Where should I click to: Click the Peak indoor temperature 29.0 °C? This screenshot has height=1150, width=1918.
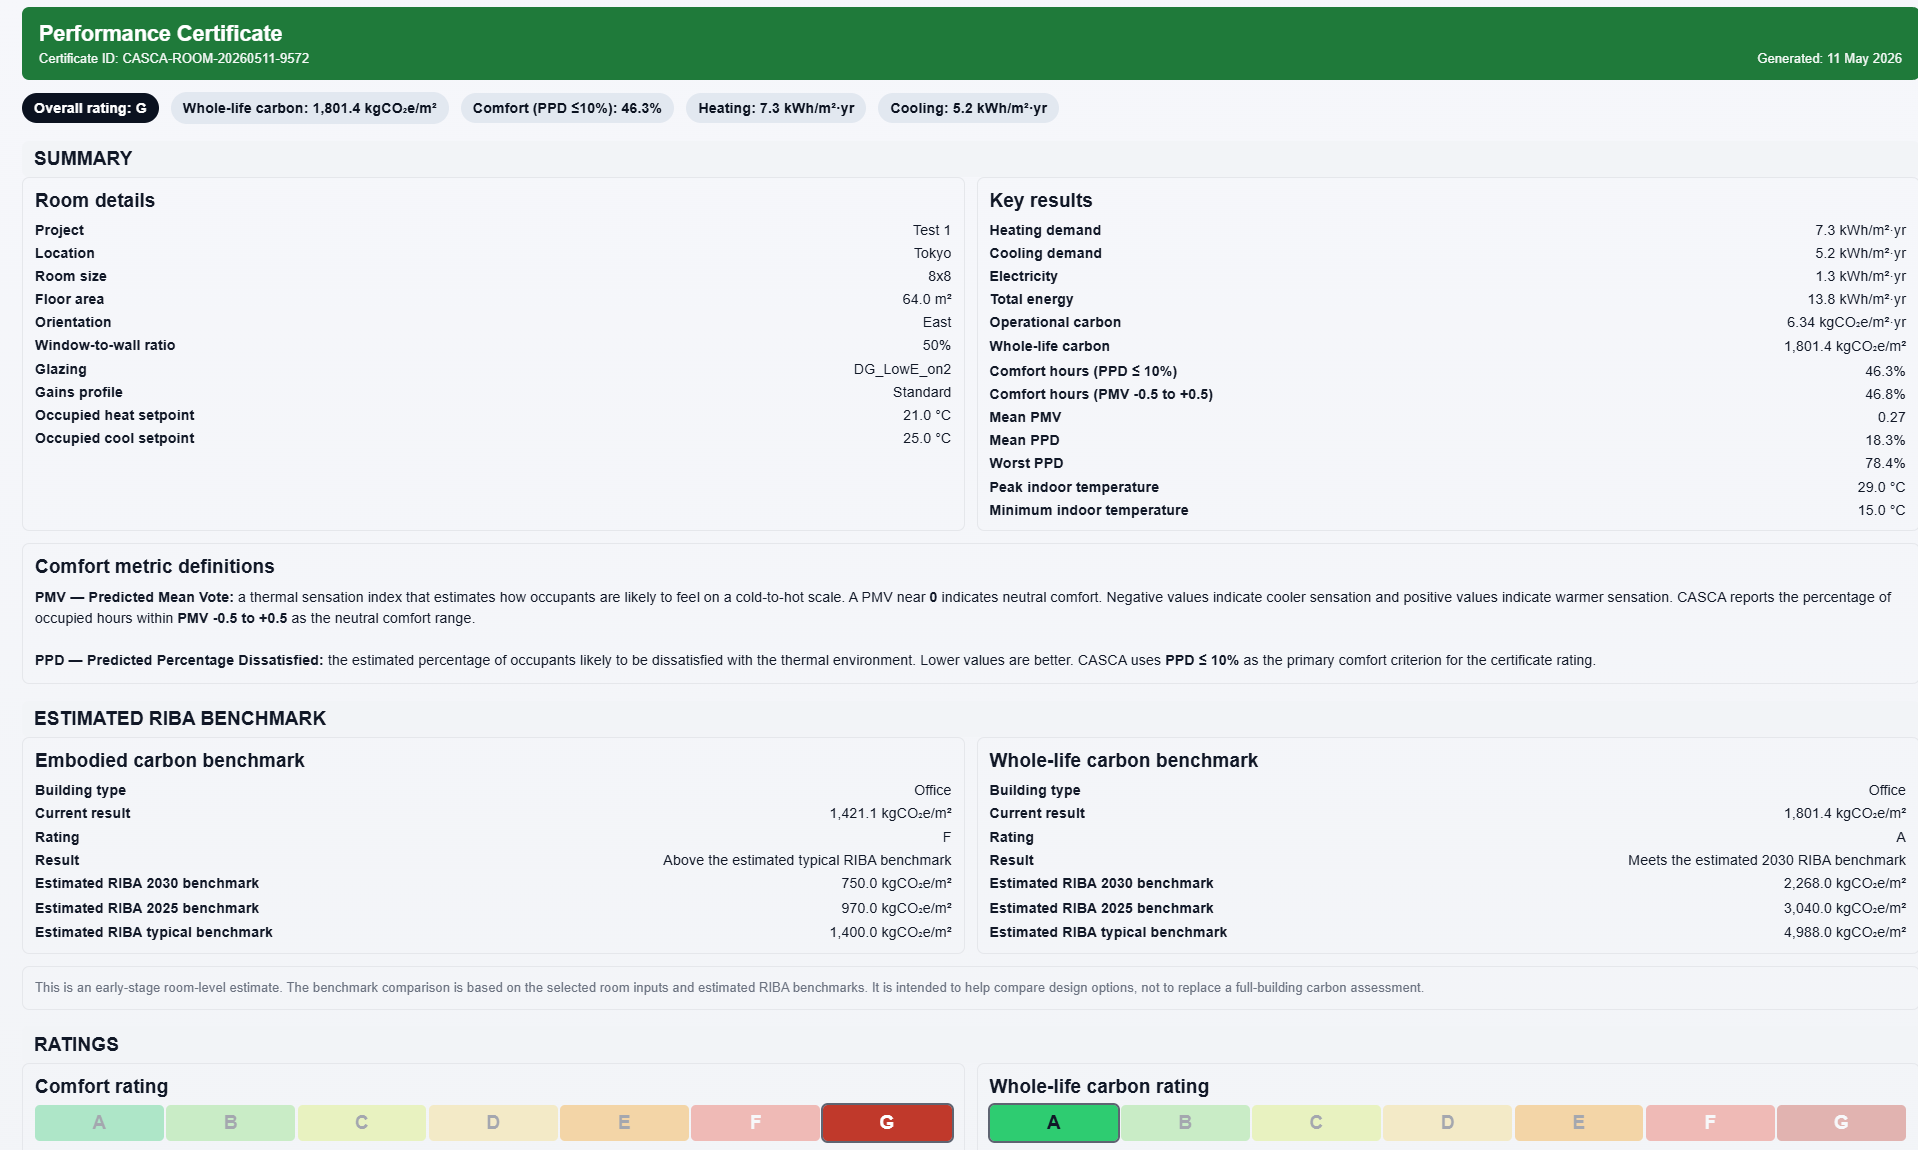(x=1881, y=487)
